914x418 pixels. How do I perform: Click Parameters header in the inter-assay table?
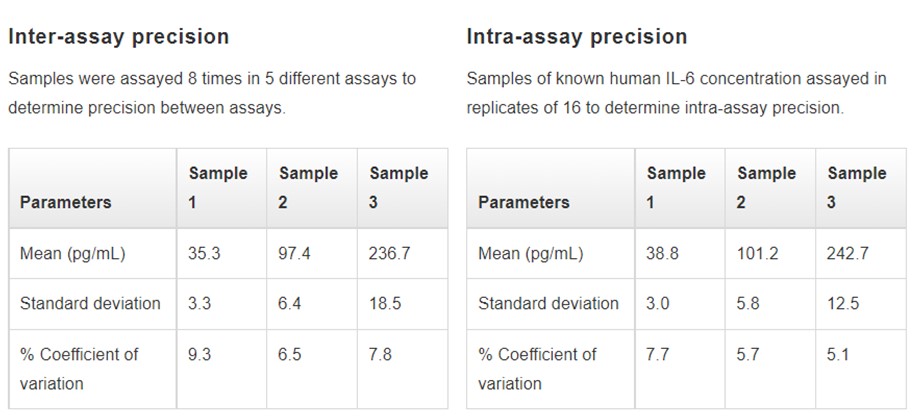click(x=65, y=202)
